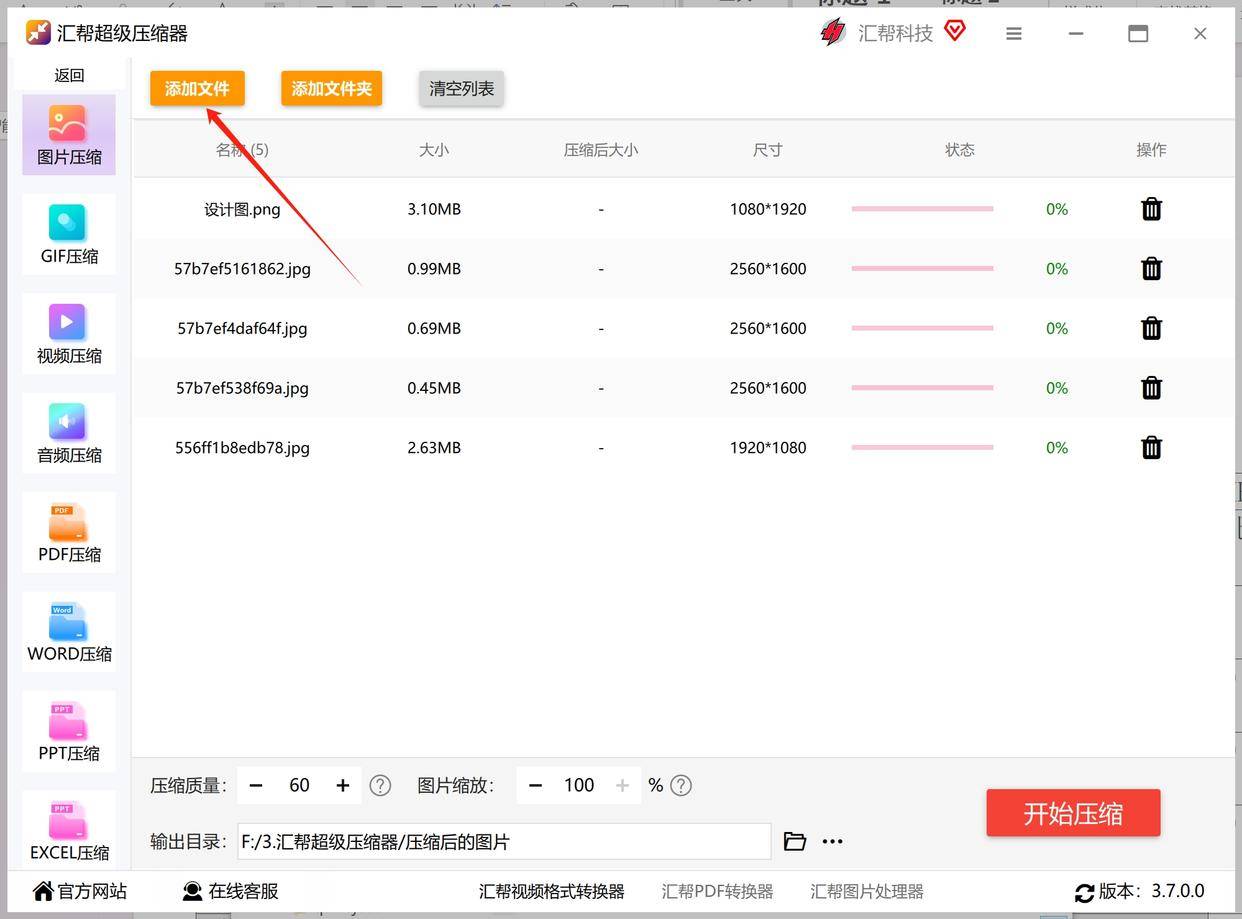Increase image scaling with plus

point(622,786)
